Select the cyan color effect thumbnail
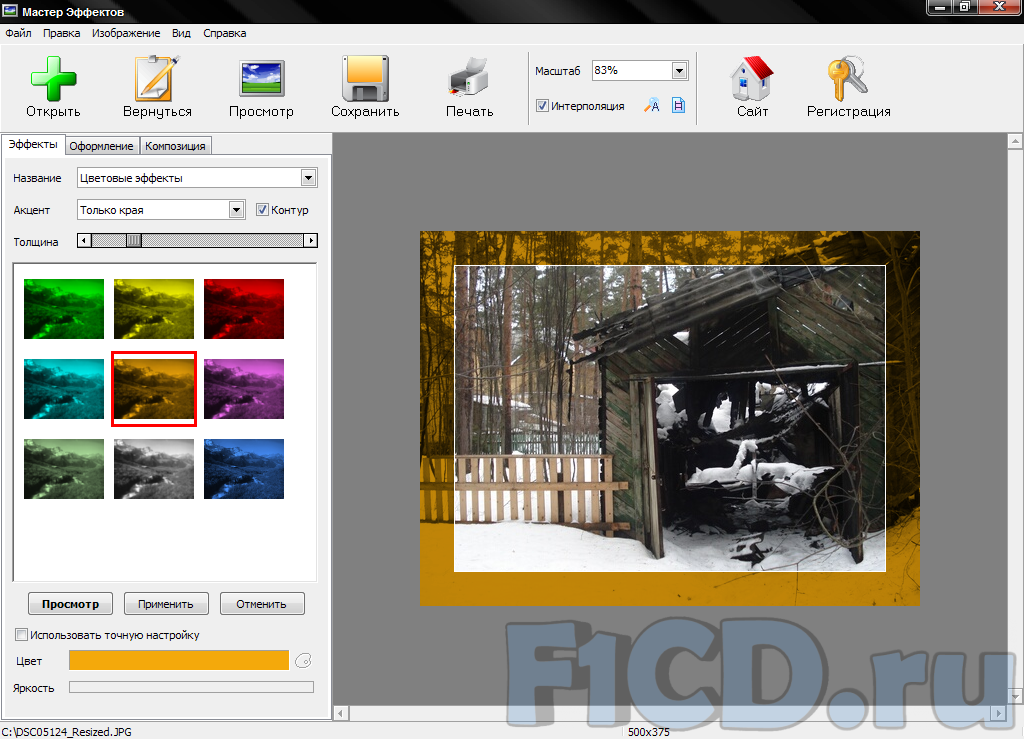 64,389
